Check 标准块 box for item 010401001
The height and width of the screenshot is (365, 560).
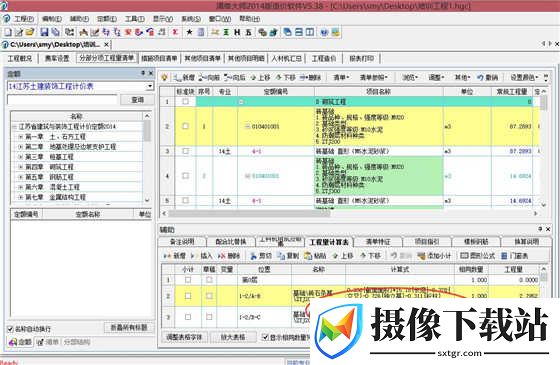tap(185, 126)
